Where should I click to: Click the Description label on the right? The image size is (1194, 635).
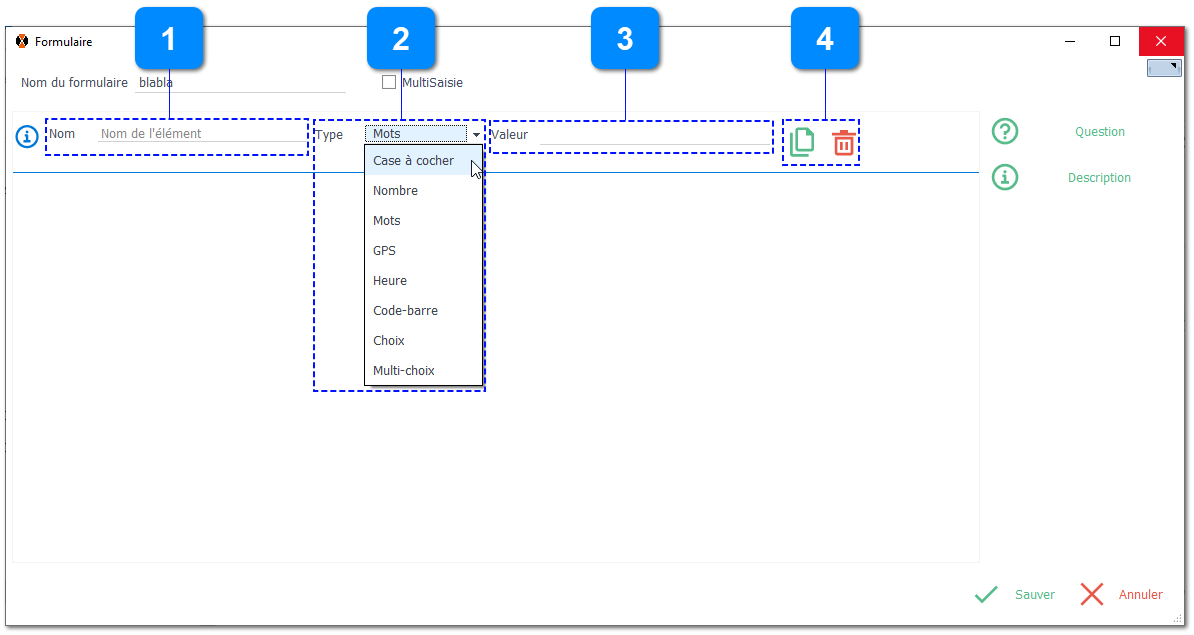point(1099,178)
